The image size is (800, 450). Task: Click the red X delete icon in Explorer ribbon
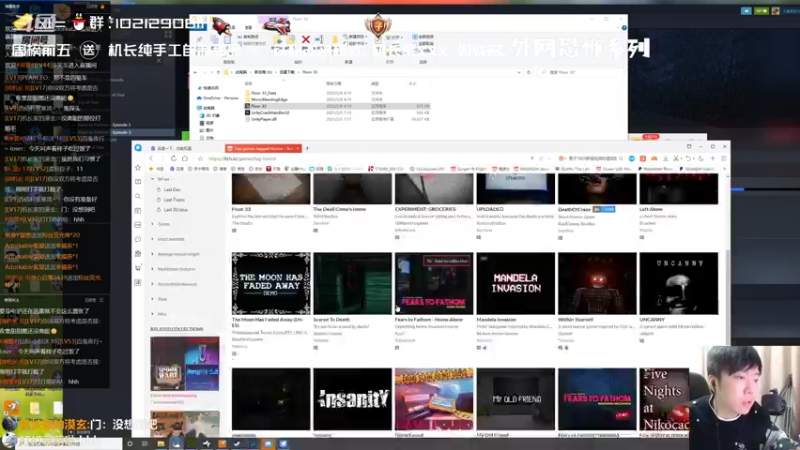(x=306, y=40)
